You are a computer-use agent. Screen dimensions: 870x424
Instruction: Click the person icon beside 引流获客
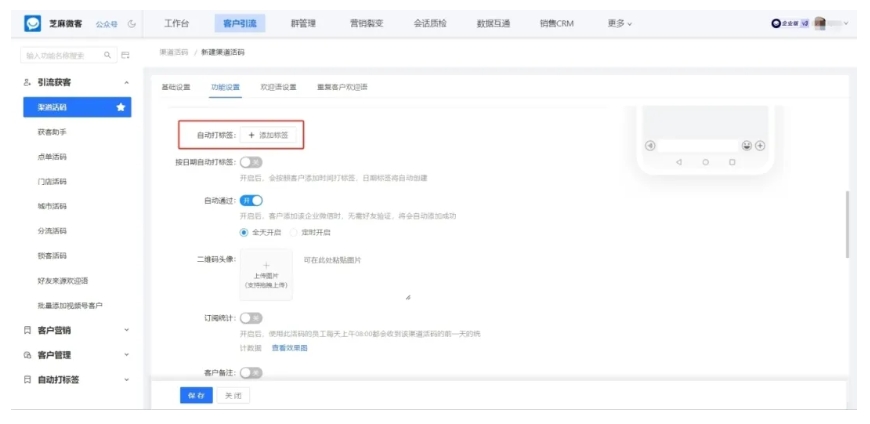[27, 83]
